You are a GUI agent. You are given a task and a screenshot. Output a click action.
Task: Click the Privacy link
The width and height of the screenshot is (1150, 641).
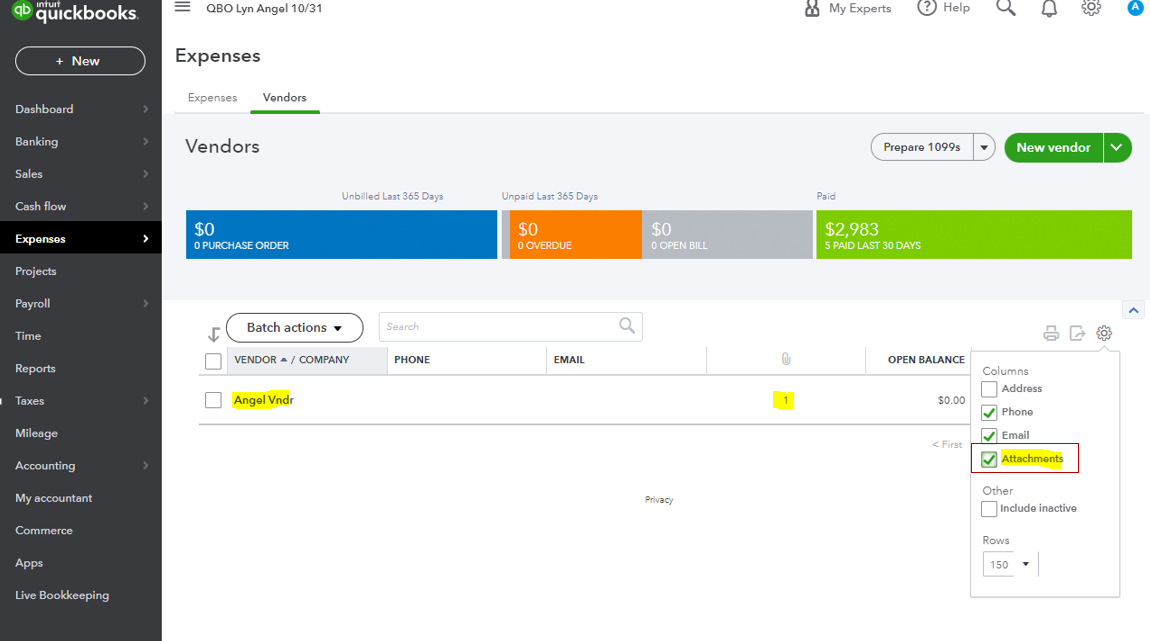[x=659, y=499]
